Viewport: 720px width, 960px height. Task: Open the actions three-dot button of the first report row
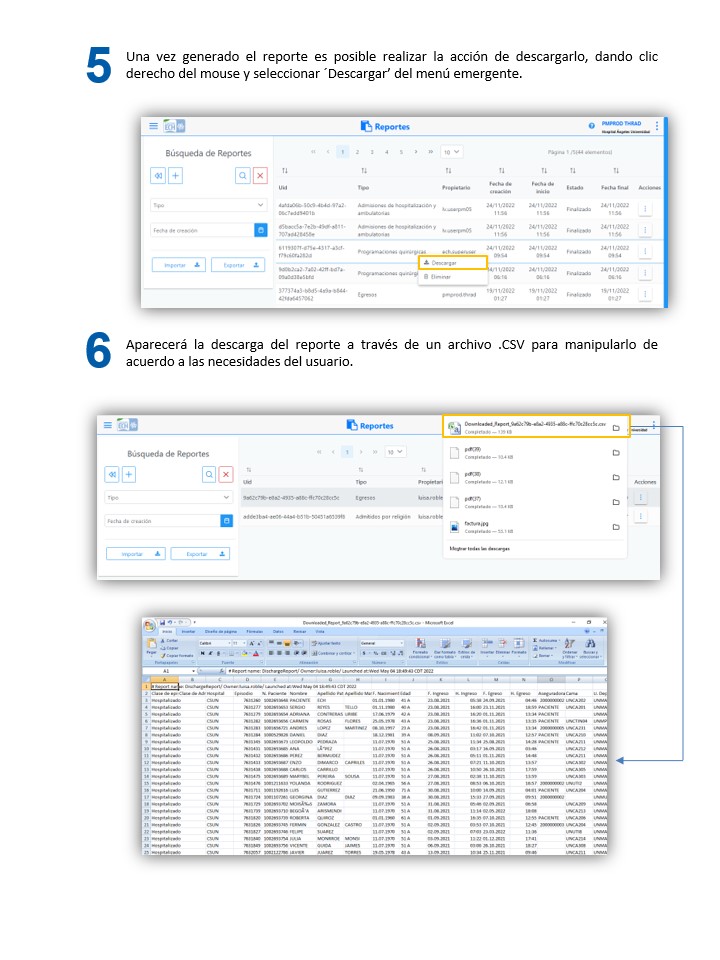644,210
